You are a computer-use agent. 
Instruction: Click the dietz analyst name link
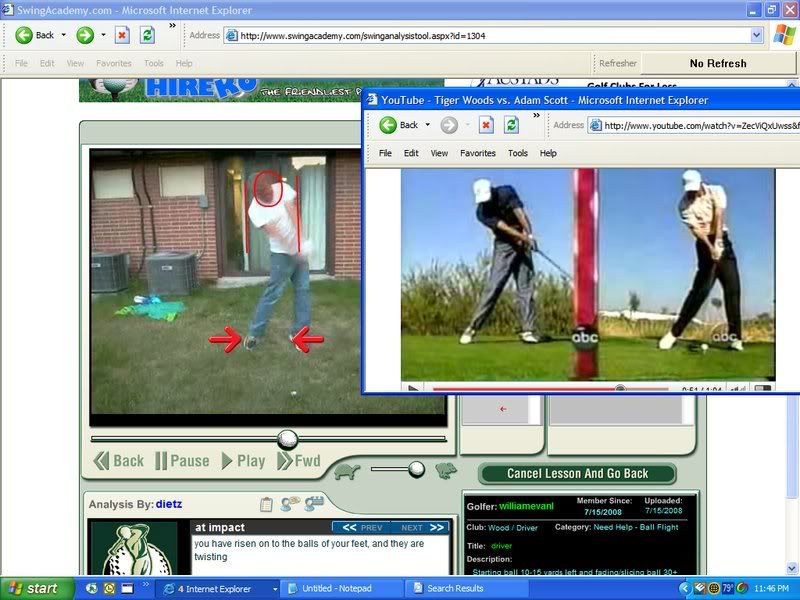coord(169,505)
